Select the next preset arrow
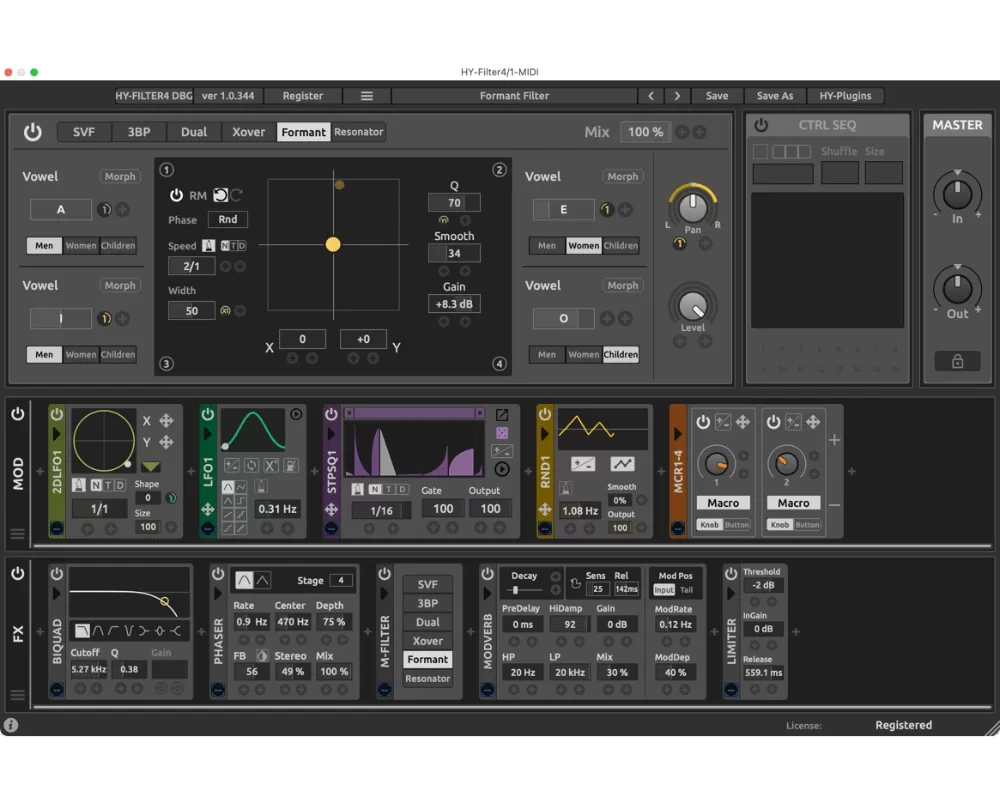Screen dimensions: 1000x800 click(x=677, y=96)
